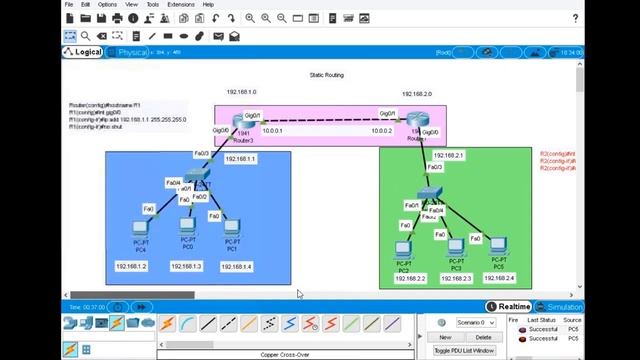Choose the Console cable
The height and width of the screenshot is (360, 640).
188,324
